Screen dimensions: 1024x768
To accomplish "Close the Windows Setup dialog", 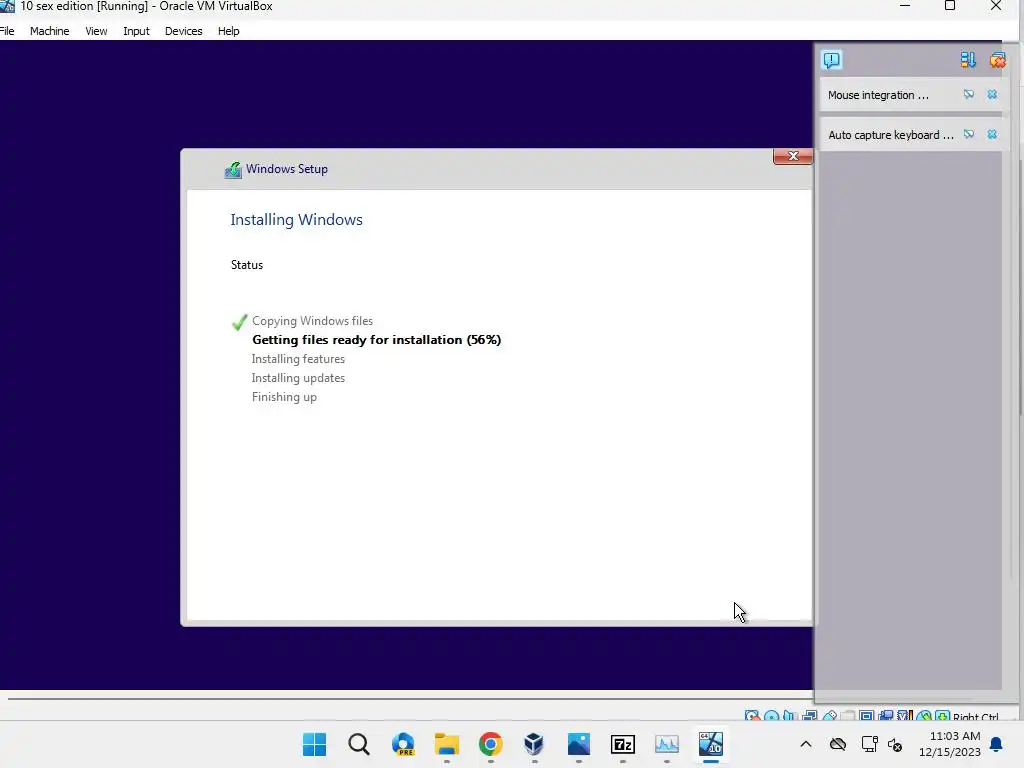I will [x=793, y=156].
